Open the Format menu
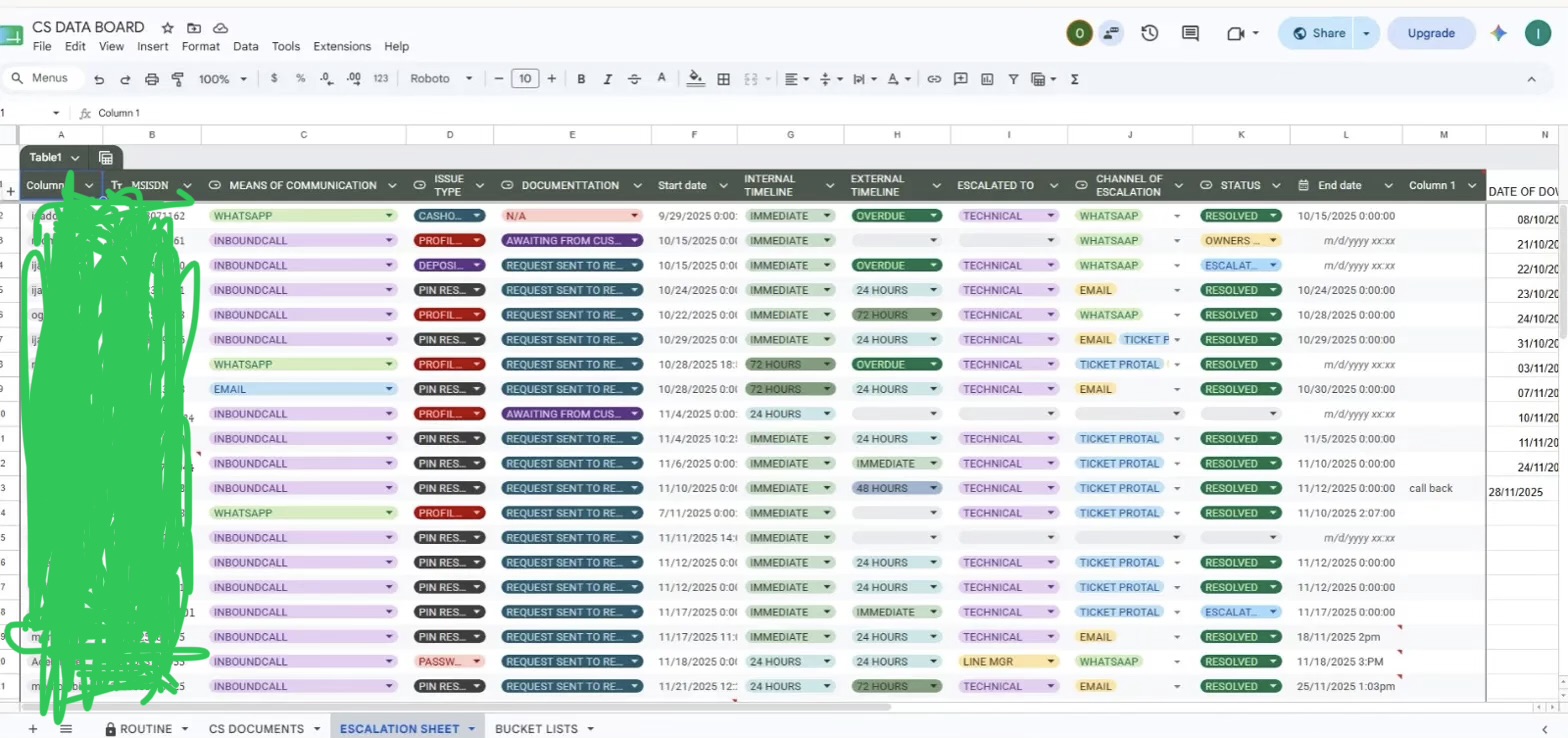The width and height of the screenshot is (1568, 738). pos(201,46)
